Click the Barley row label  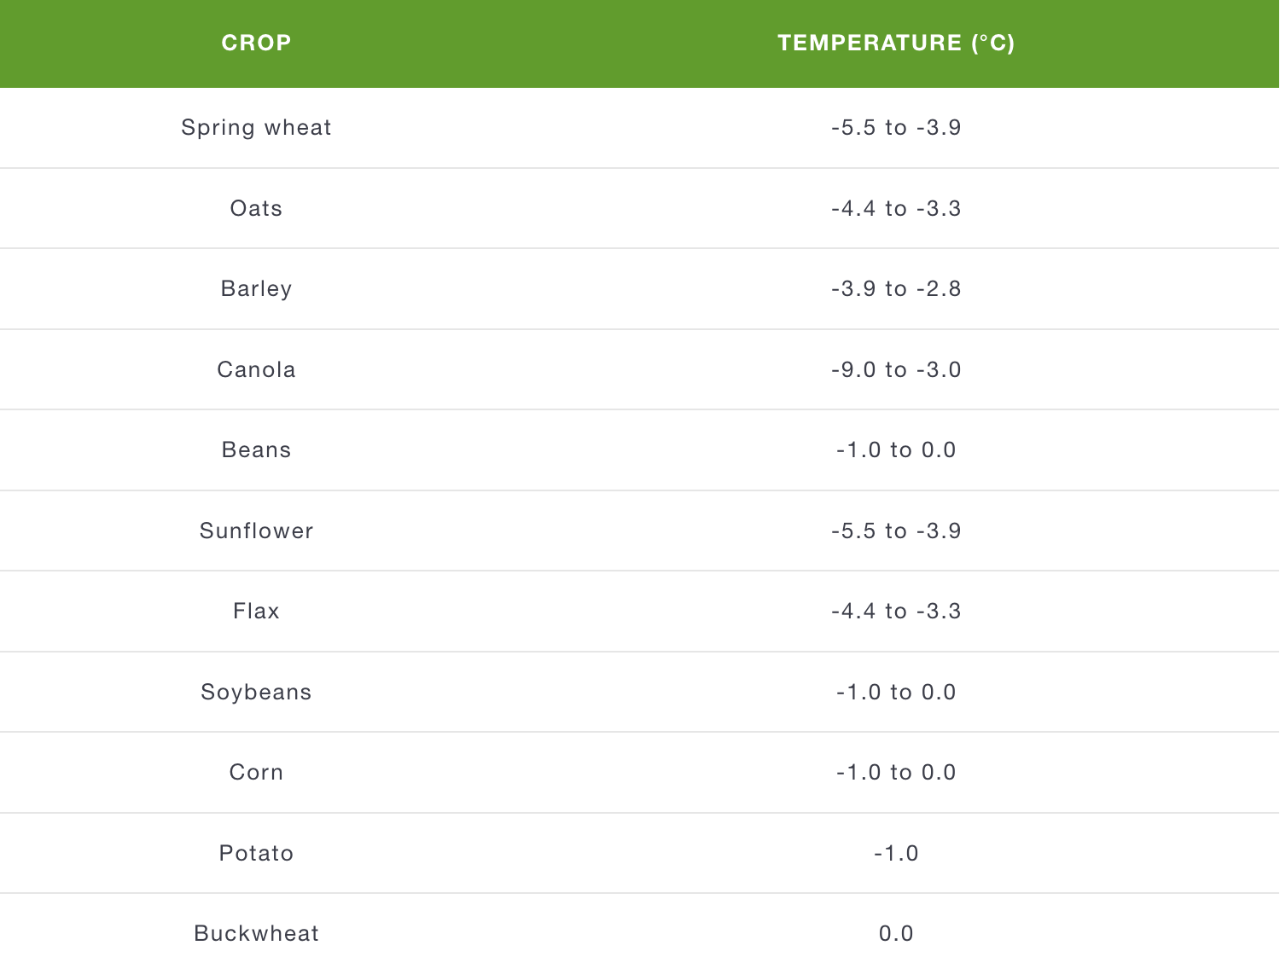tap(256, 289)
